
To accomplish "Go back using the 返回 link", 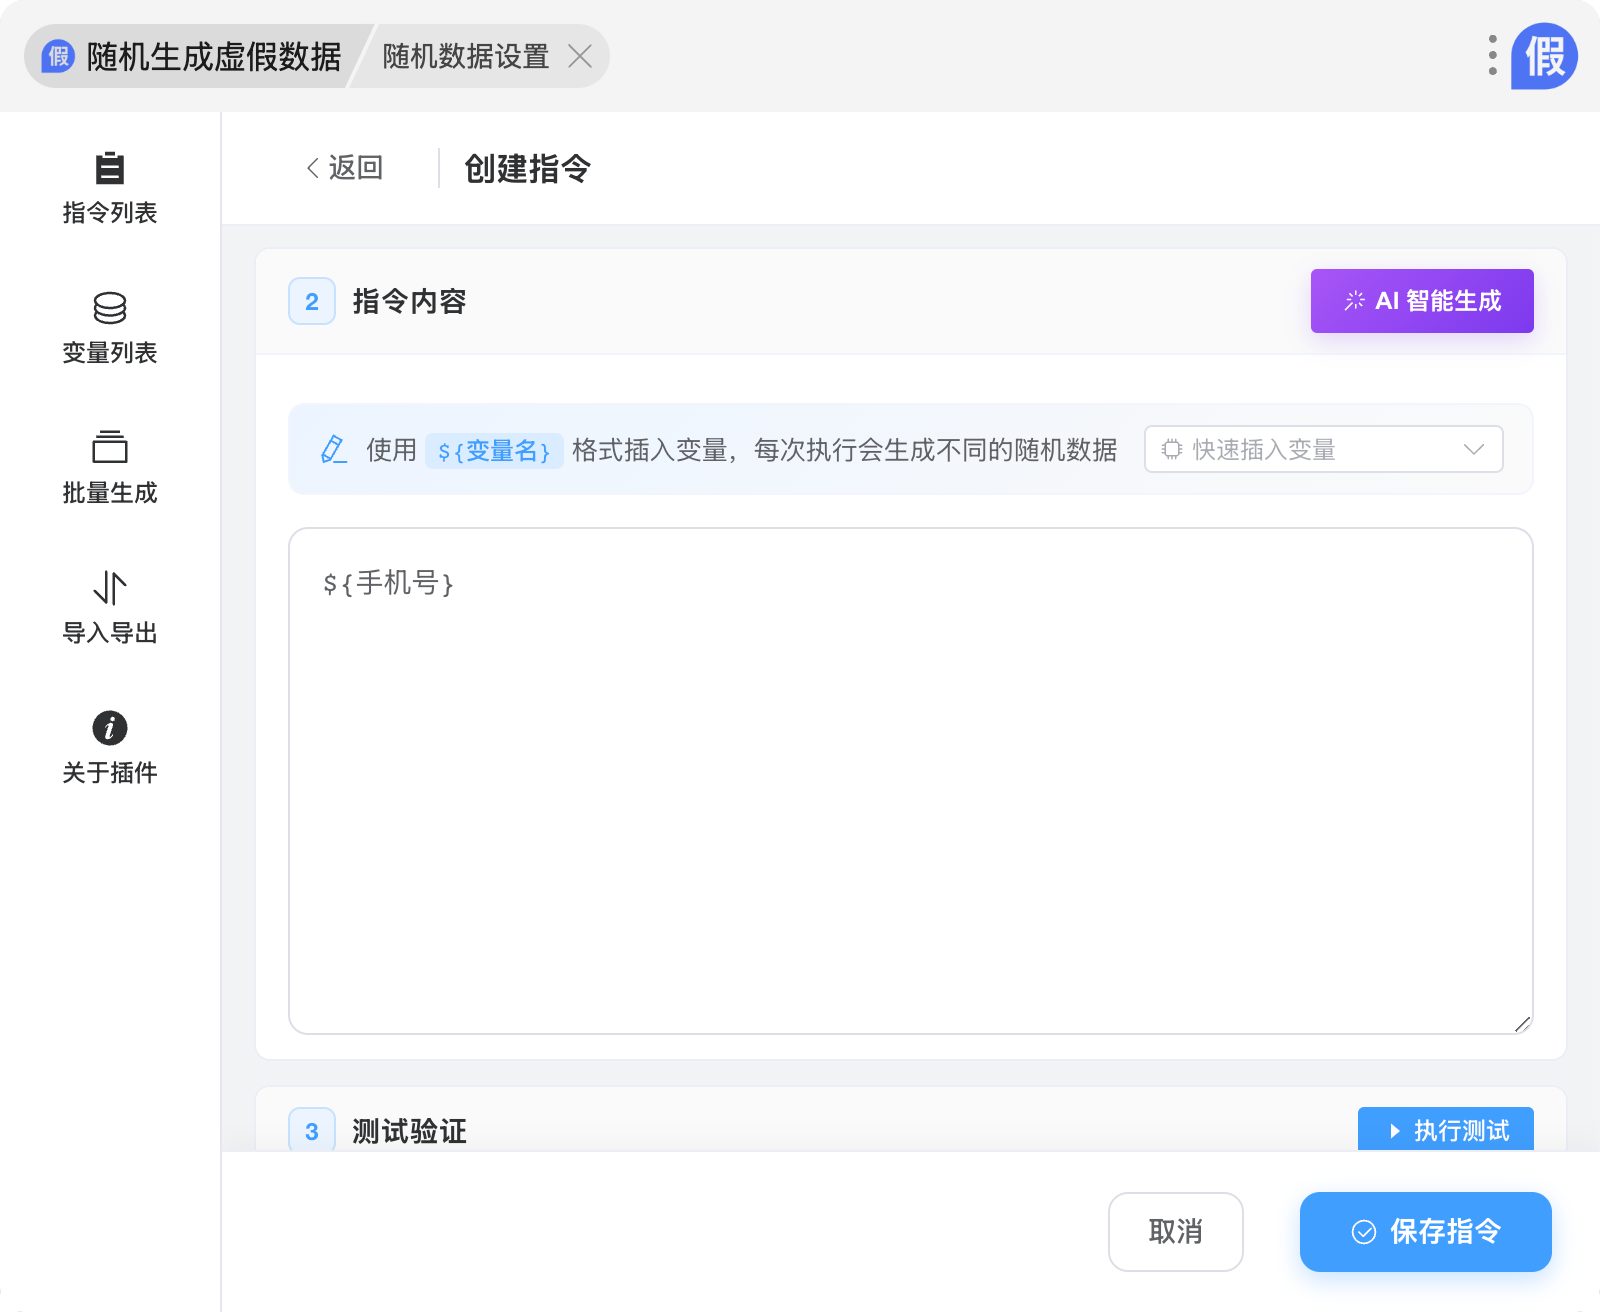I will [345, 168].
